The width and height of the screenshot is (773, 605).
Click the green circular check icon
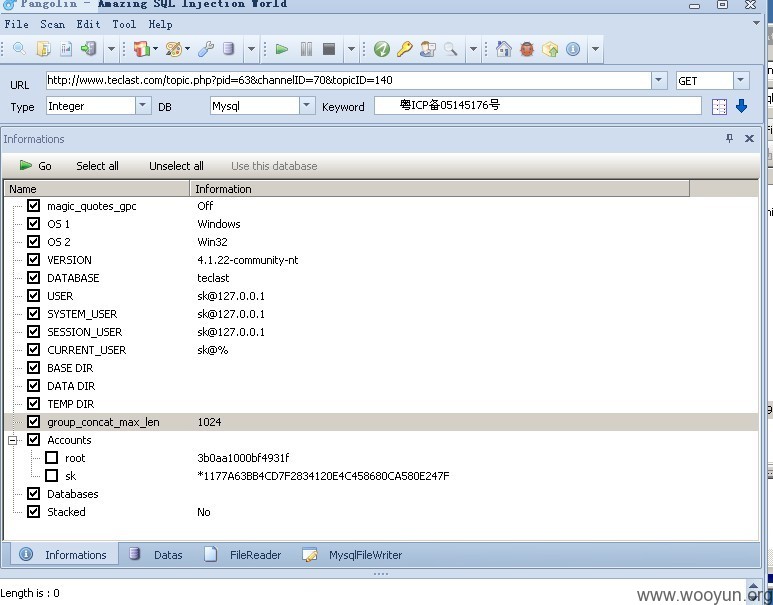[382, 49]
